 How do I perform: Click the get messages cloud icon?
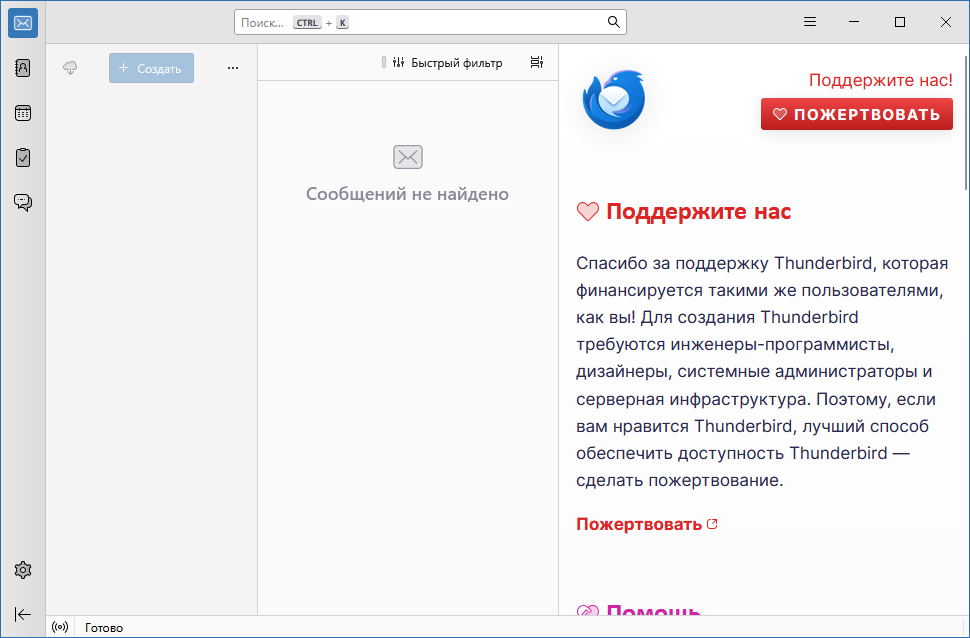(x=70, y=68)
